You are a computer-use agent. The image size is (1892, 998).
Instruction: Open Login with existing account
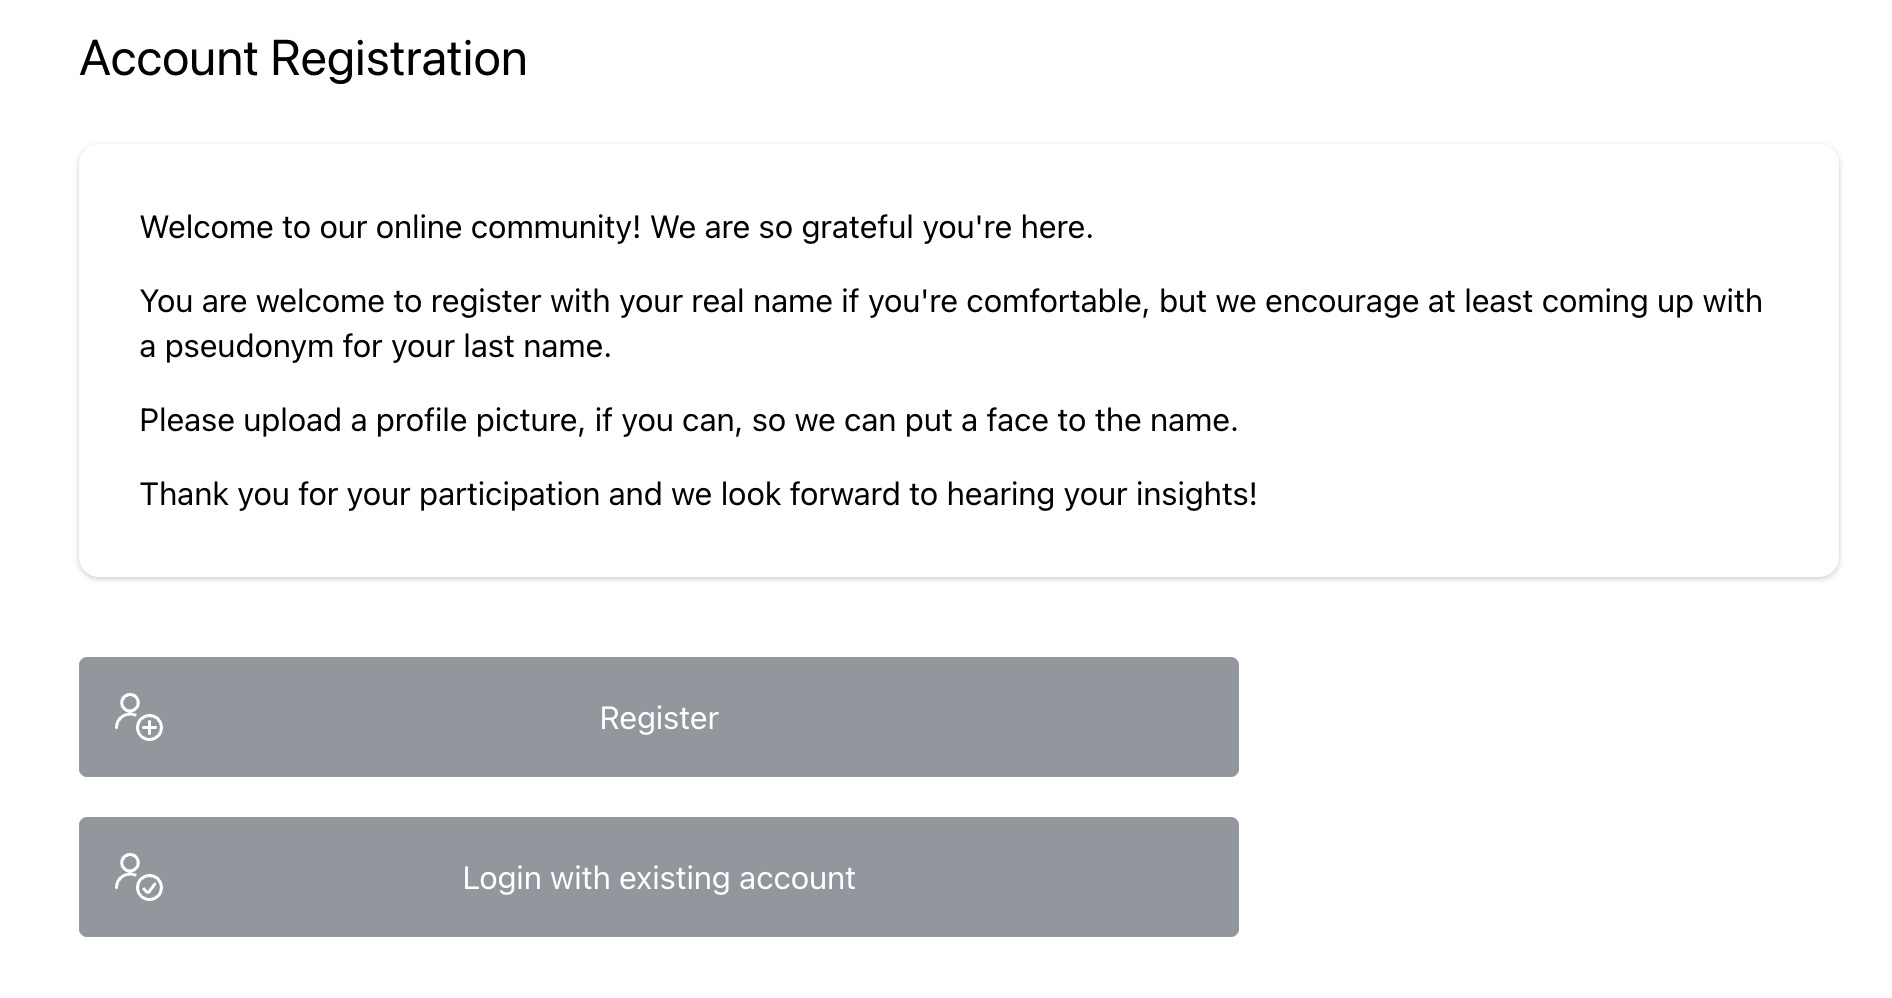pos(658,877)
